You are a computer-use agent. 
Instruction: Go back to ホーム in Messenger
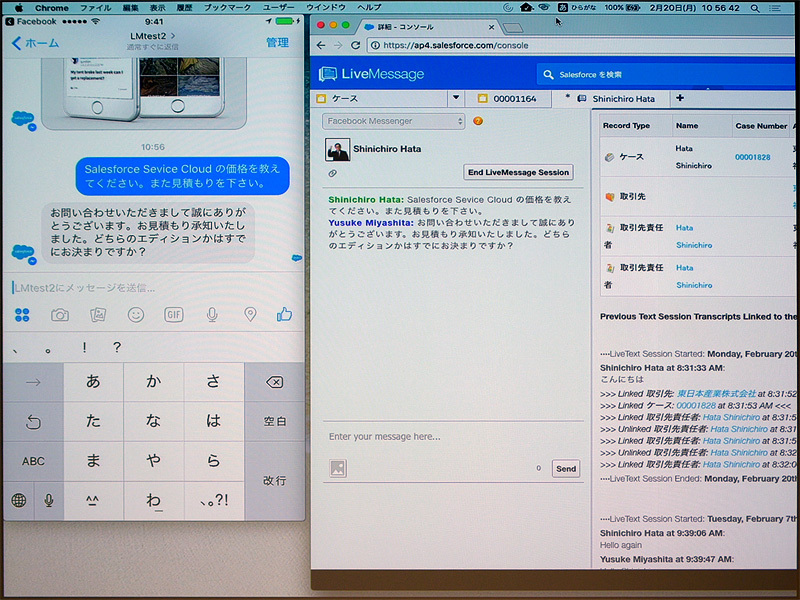pyautogui.click(x=35, y=43)
